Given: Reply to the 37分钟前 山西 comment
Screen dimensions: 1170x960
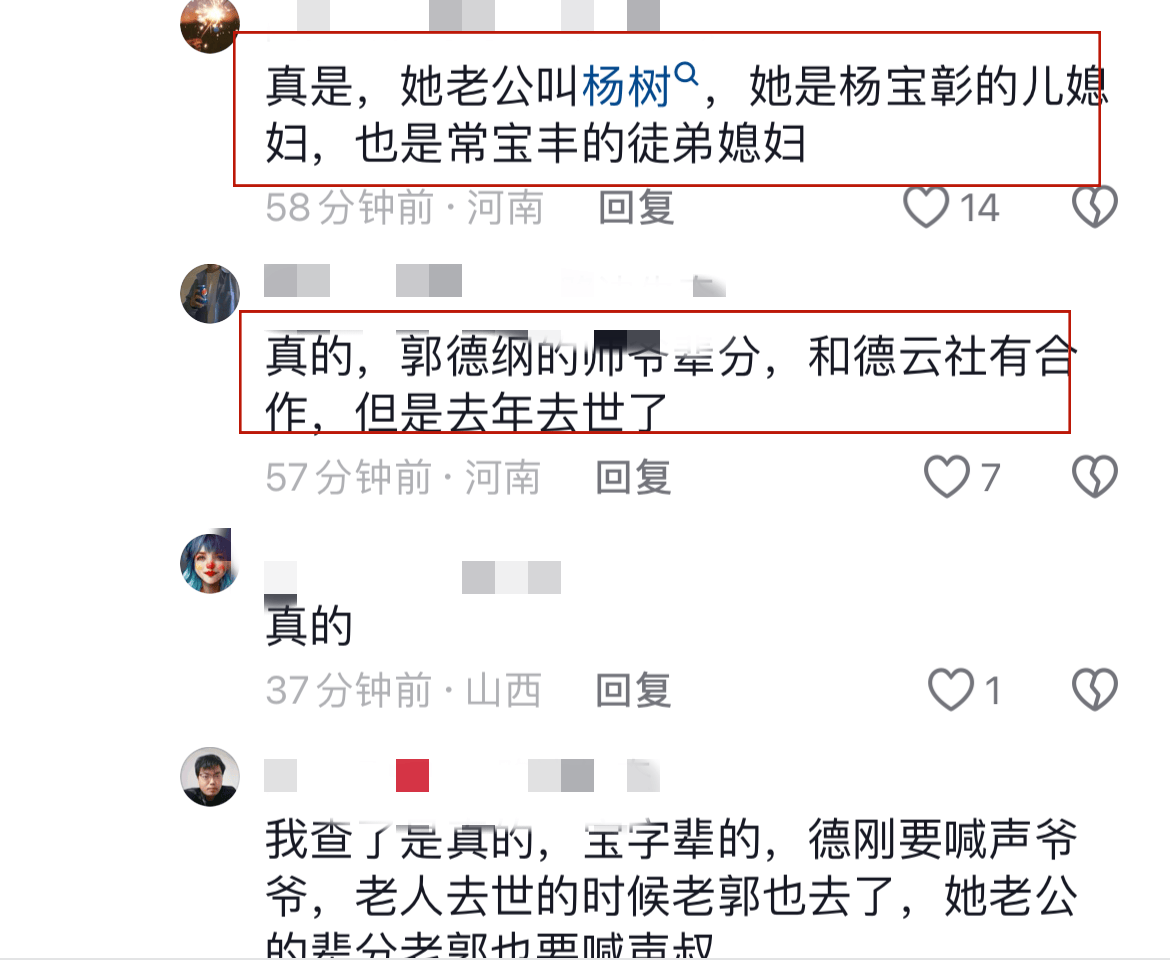Looking at the screenshot, I should [x=634, y=690].
